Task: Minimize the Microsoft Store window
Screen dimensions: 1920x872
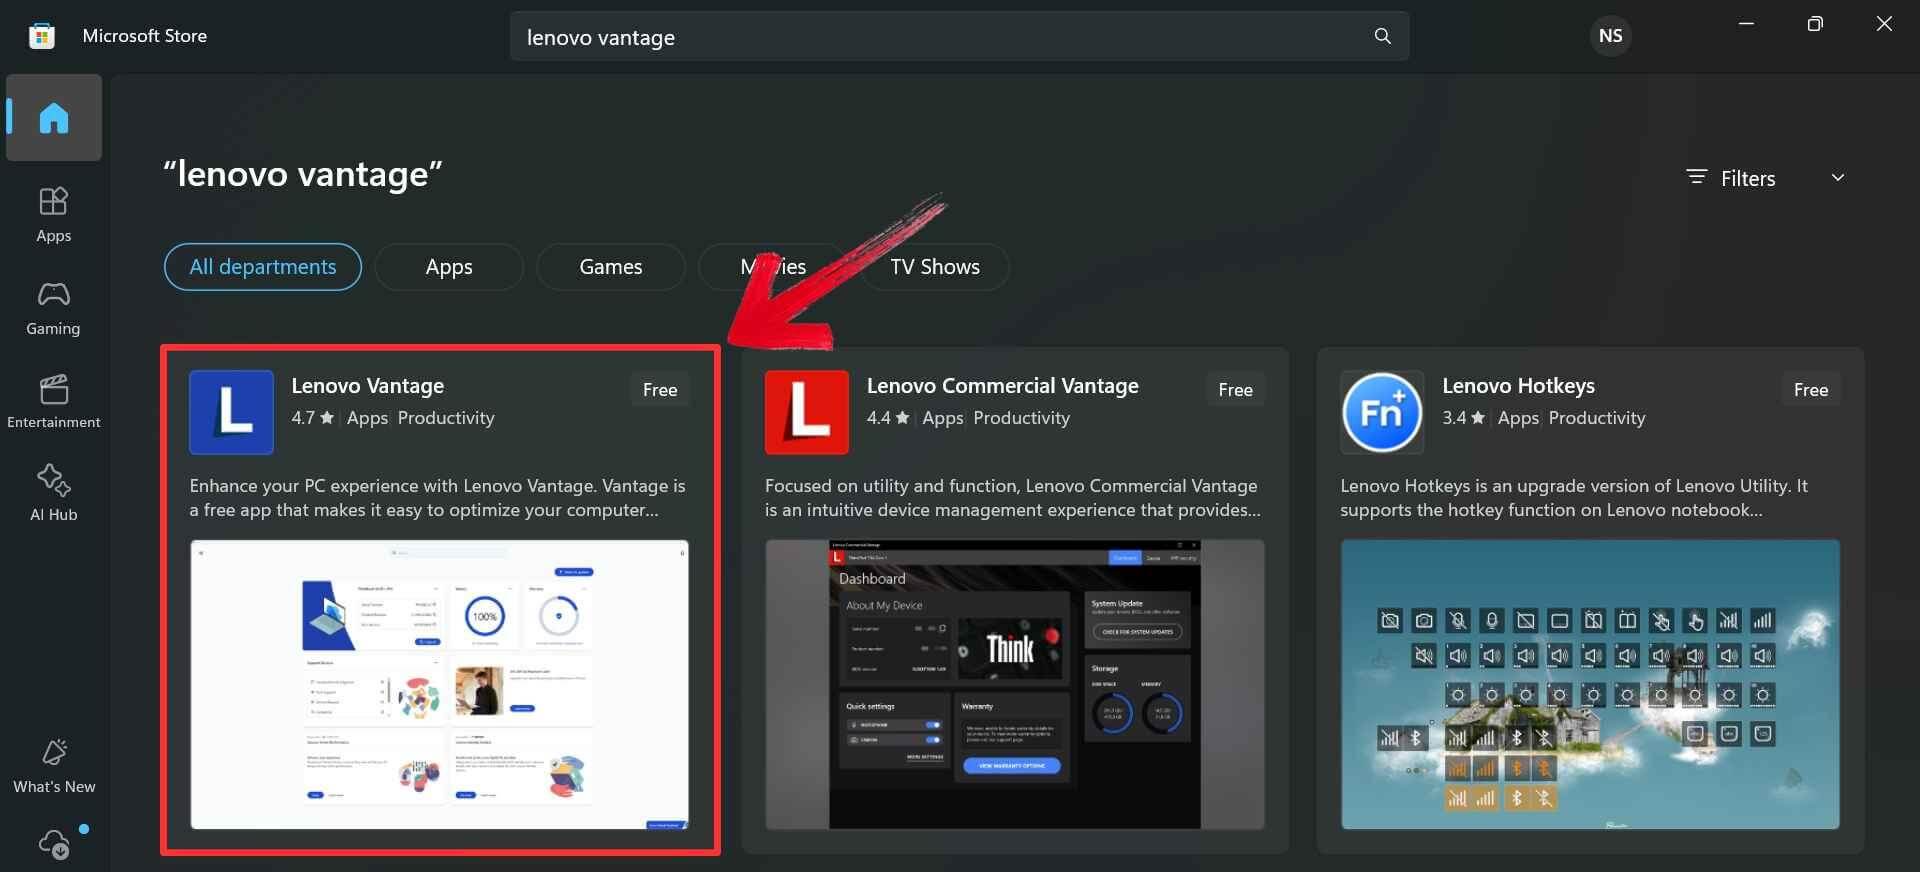Action: 1746,24
